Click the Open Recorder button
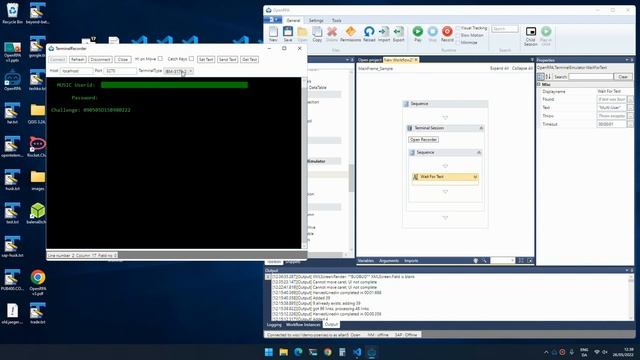Image resolution: width=640 pixels, height=360 pixels. tap(424, 140)
